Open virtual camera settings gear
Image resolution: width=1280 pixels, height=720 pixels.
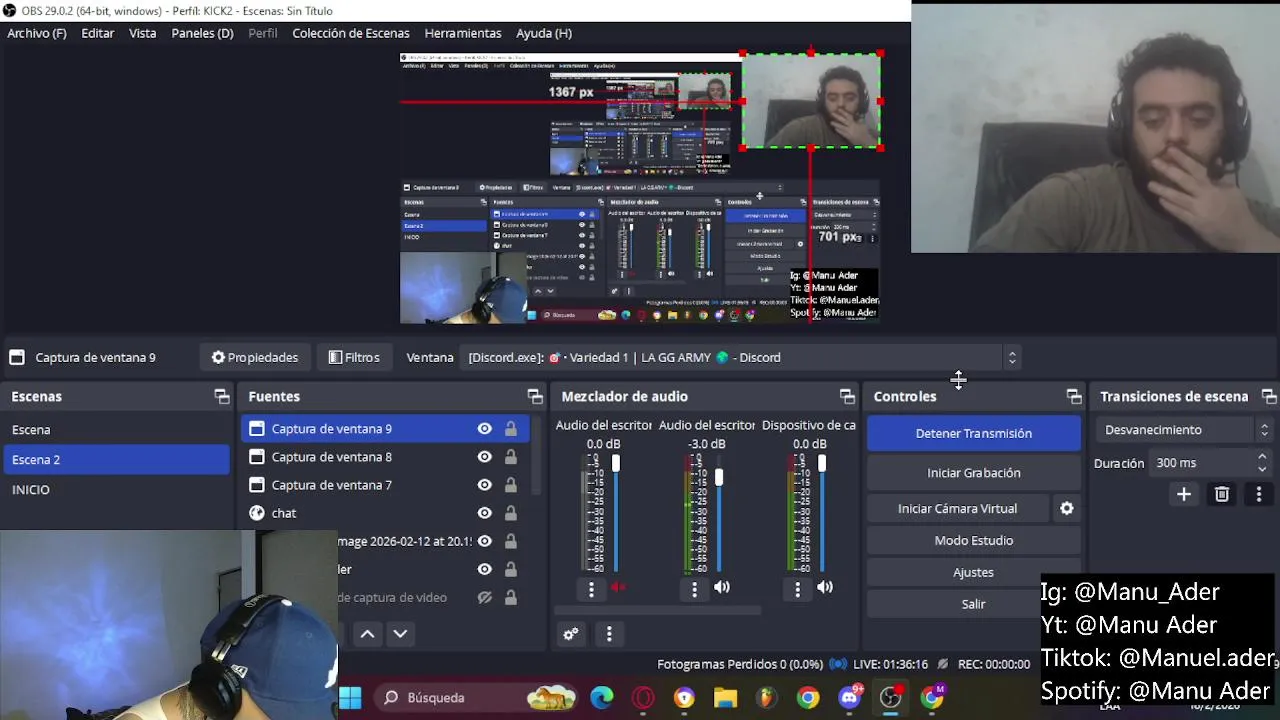pos(1067,509)
